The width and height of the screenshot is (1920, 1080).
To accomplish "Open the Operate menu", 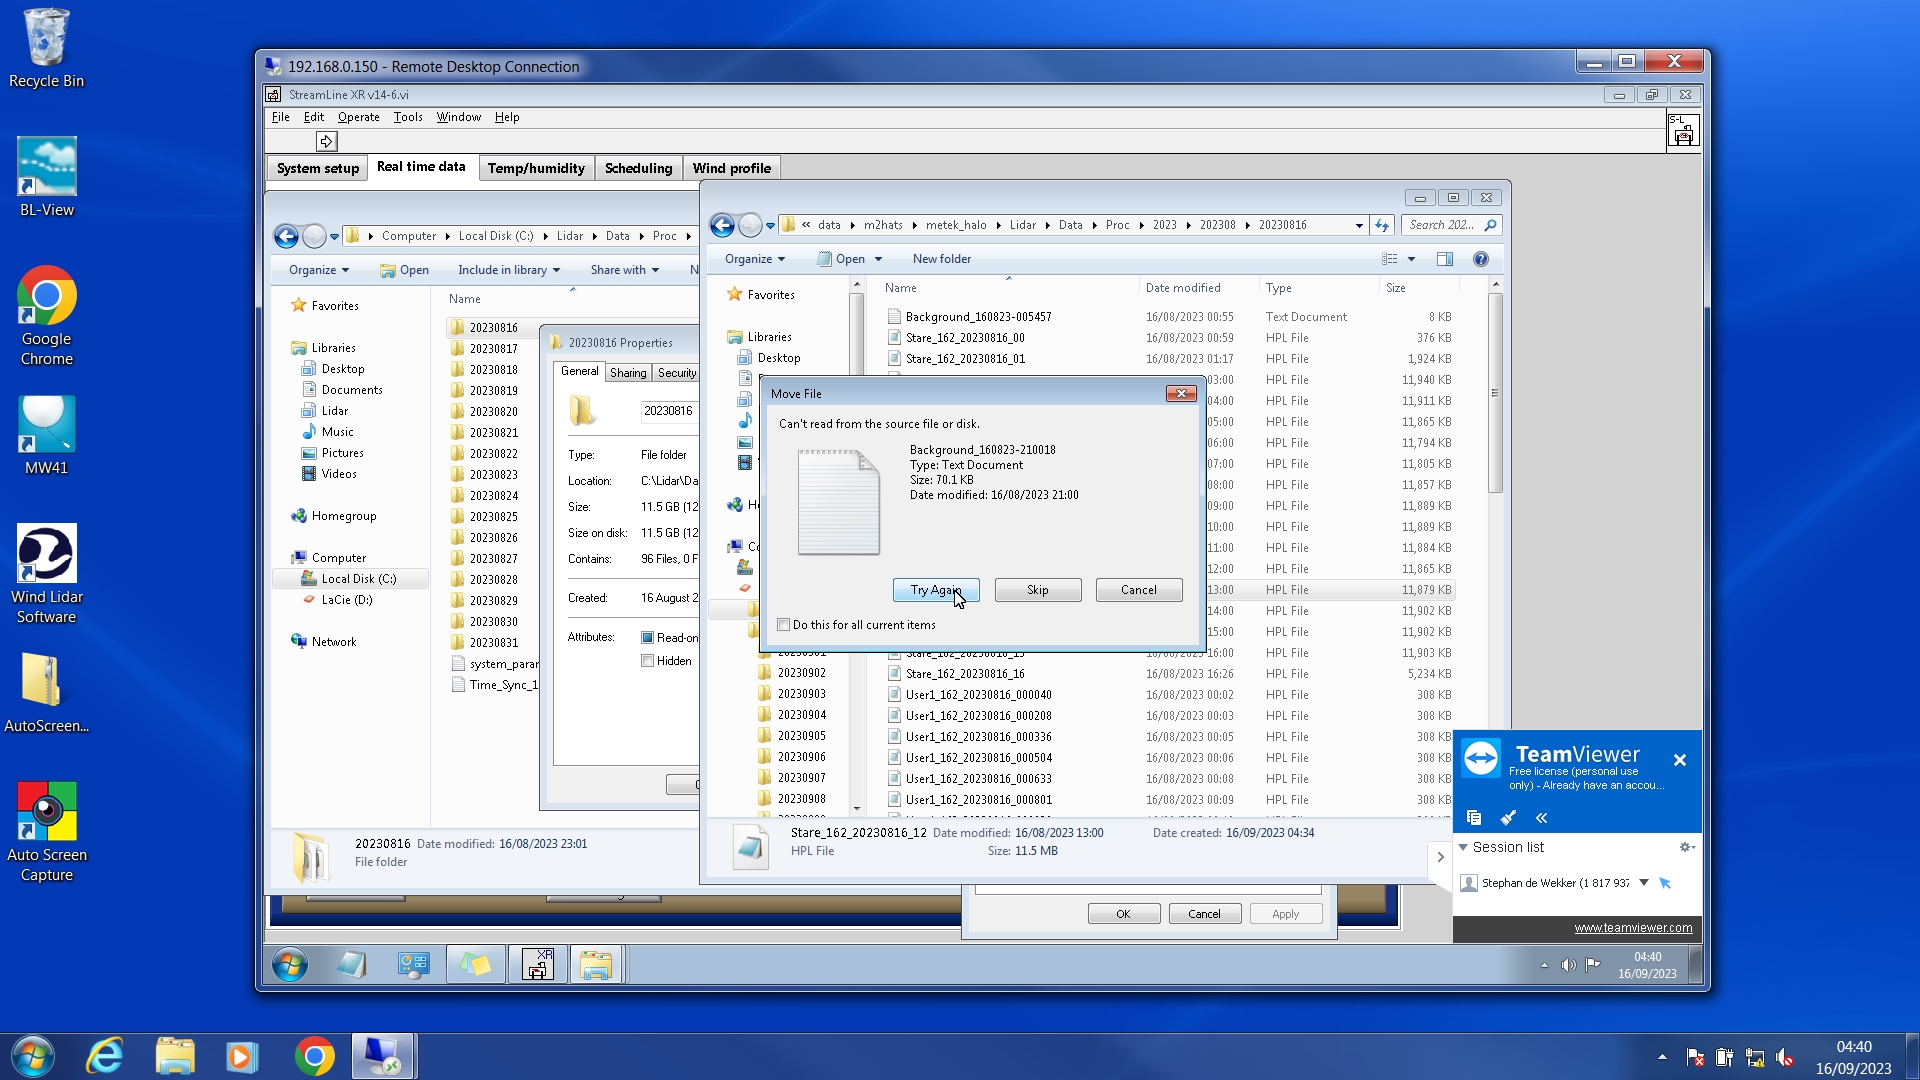I will coord(358,117).
